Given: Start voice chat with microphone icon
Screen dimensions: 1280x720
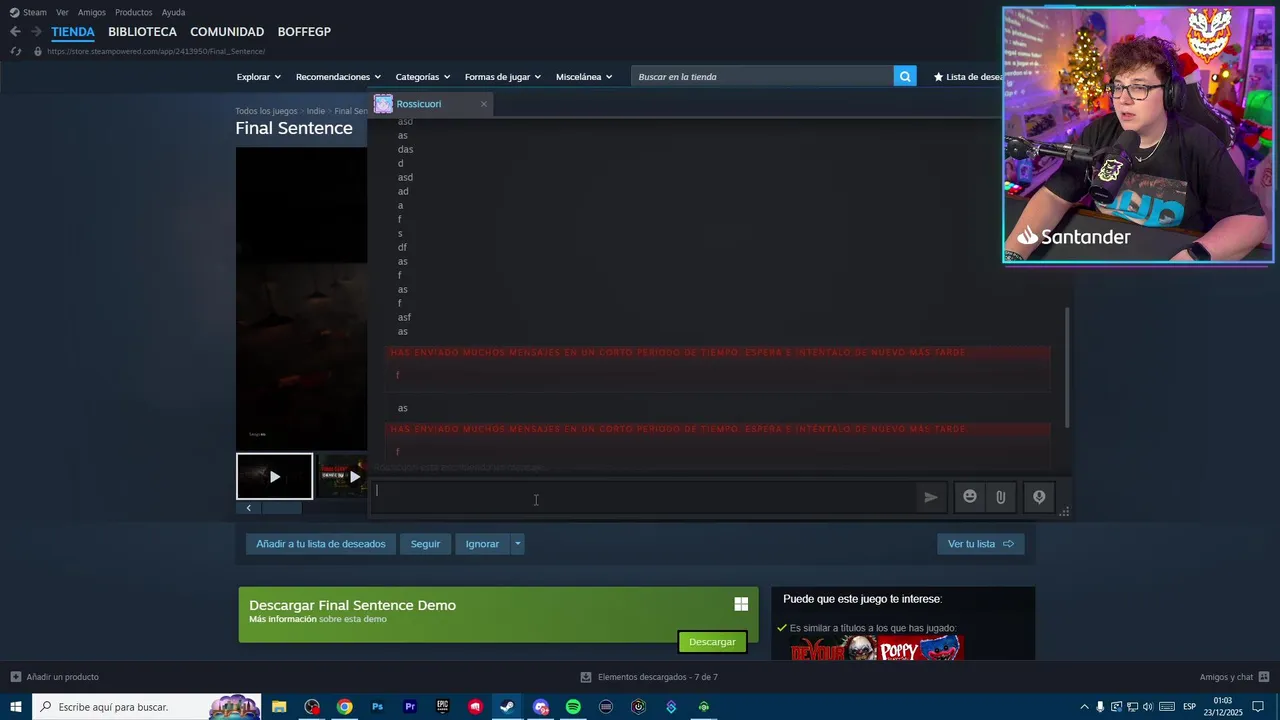Looking at the screenshot, I should point(1039,497).
